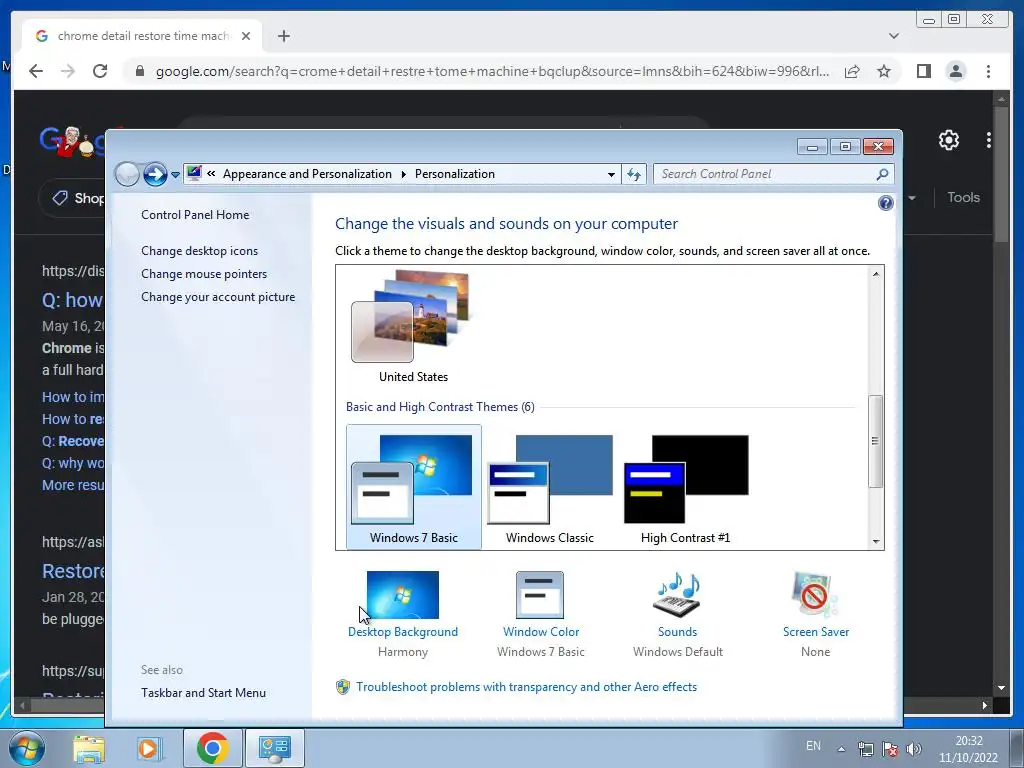1024x768 pixels.
Task: Open Chrome profile avatar
Action: tap(955, 71)
